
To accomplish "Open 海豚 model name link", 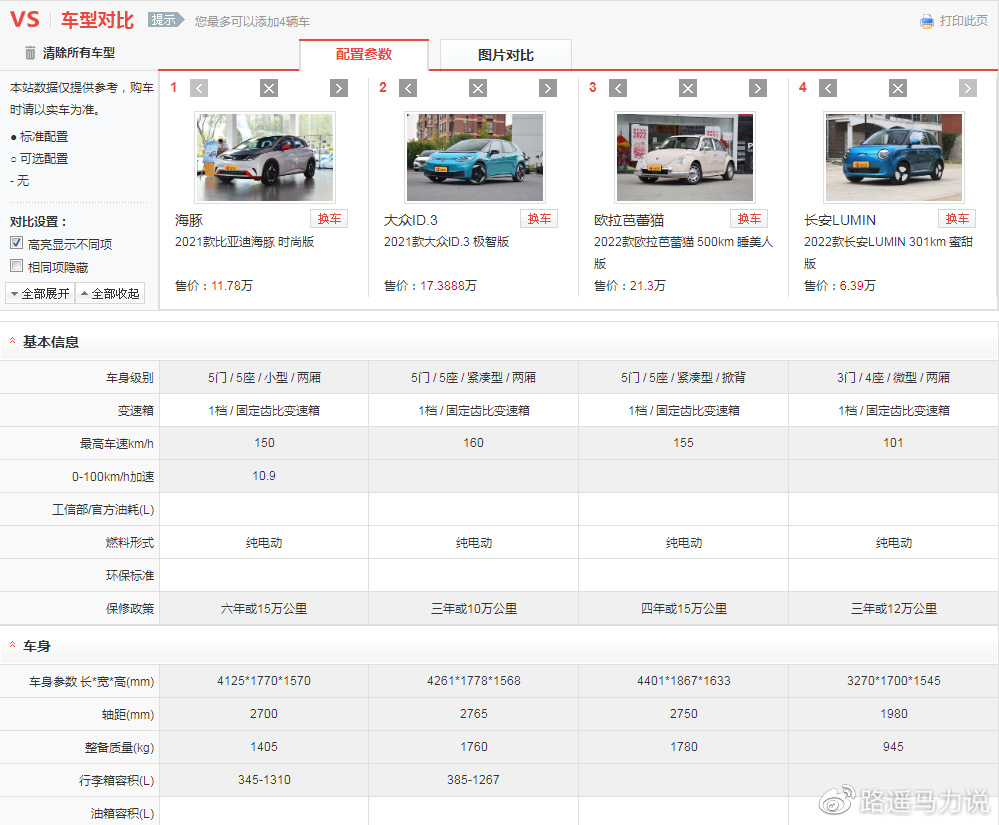I will click(x=189, y=220).
